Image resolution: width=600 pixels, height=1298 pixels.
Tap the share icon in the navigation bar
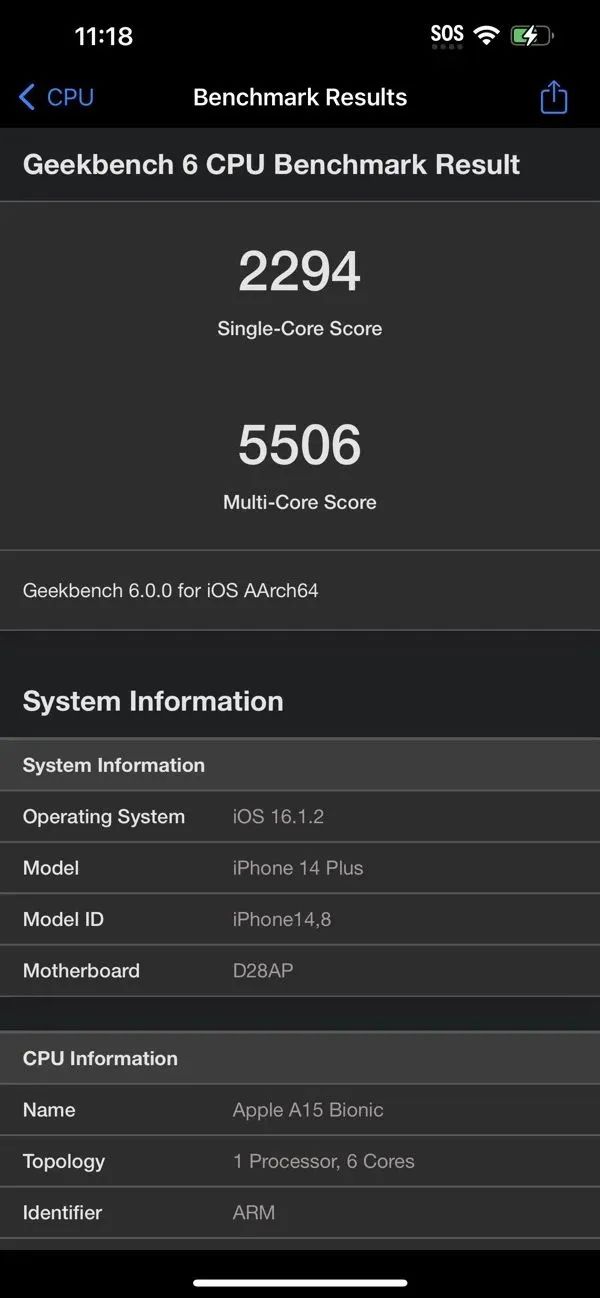coord(553,98)
